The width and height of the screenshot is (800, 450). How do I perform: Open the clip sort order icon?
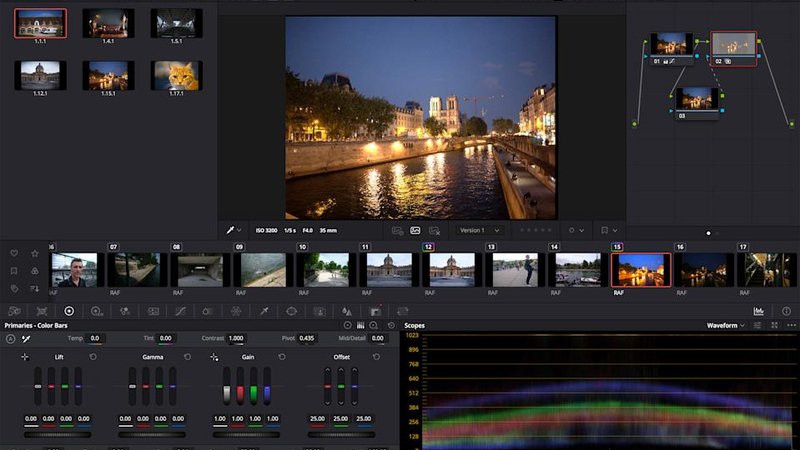35,289
